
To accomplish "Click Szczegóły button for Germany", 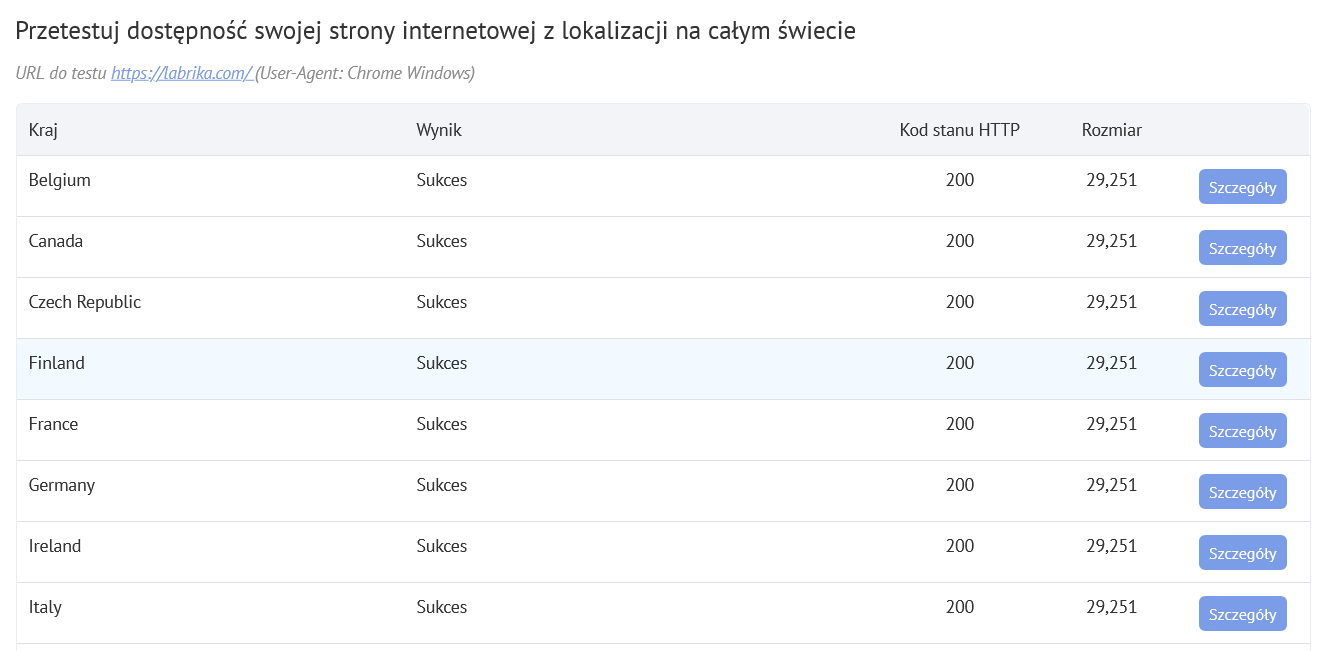I will click(x=1242, y=491).
